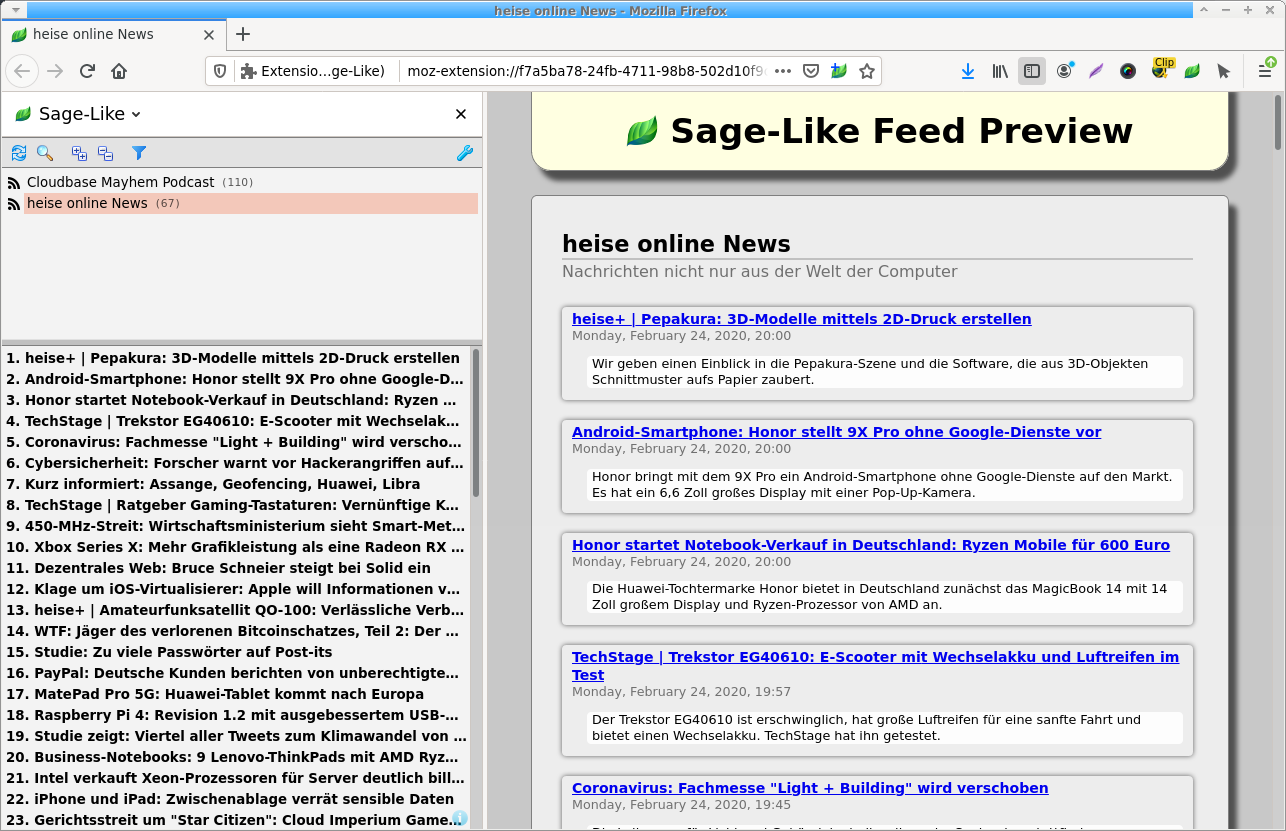The height and width of the screenshot is (831, 1286).
Task: Click the Sage-Like subscribe icon in address bar
Action: (839, 71)
